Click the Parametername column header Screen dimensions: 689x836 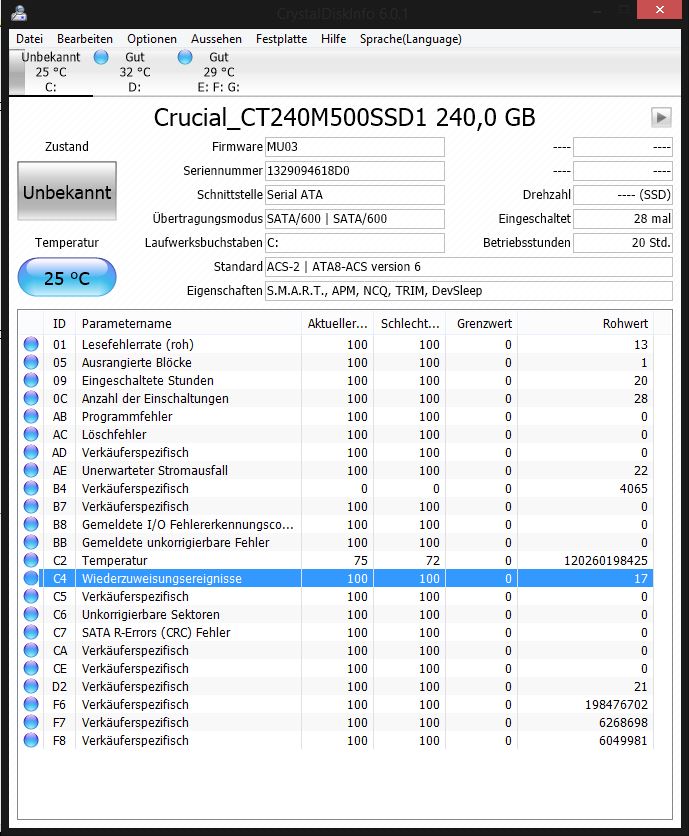tap(188, 324)
